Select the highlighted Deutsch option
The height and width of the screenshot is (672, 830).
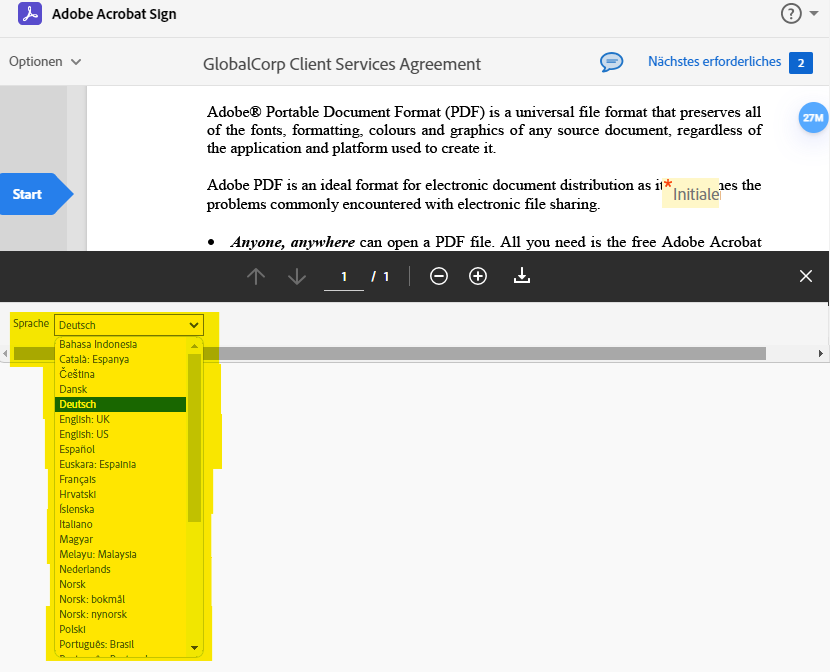121,404
